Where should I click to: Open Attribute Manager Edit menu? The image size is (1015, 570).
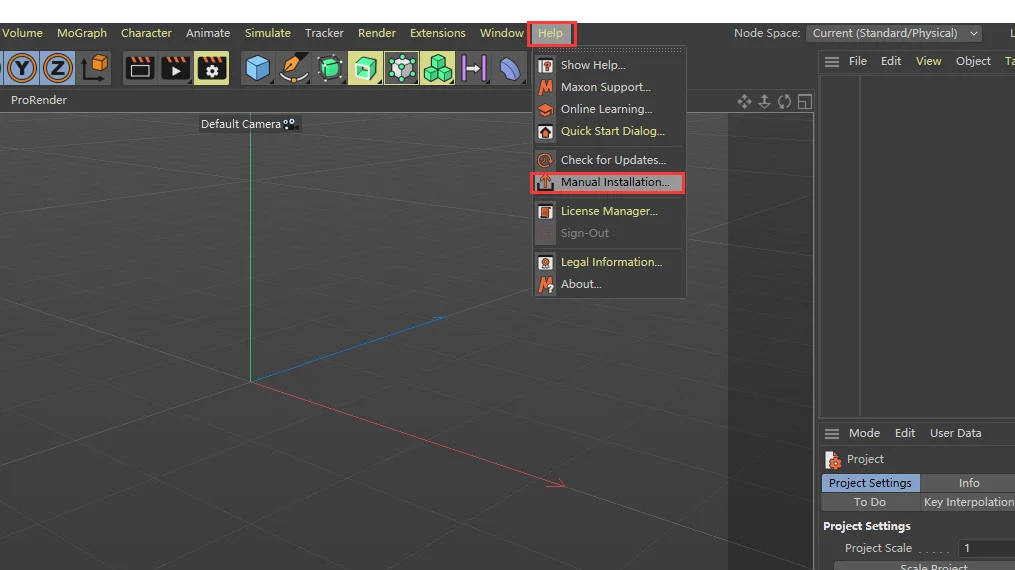pos(905,433)
